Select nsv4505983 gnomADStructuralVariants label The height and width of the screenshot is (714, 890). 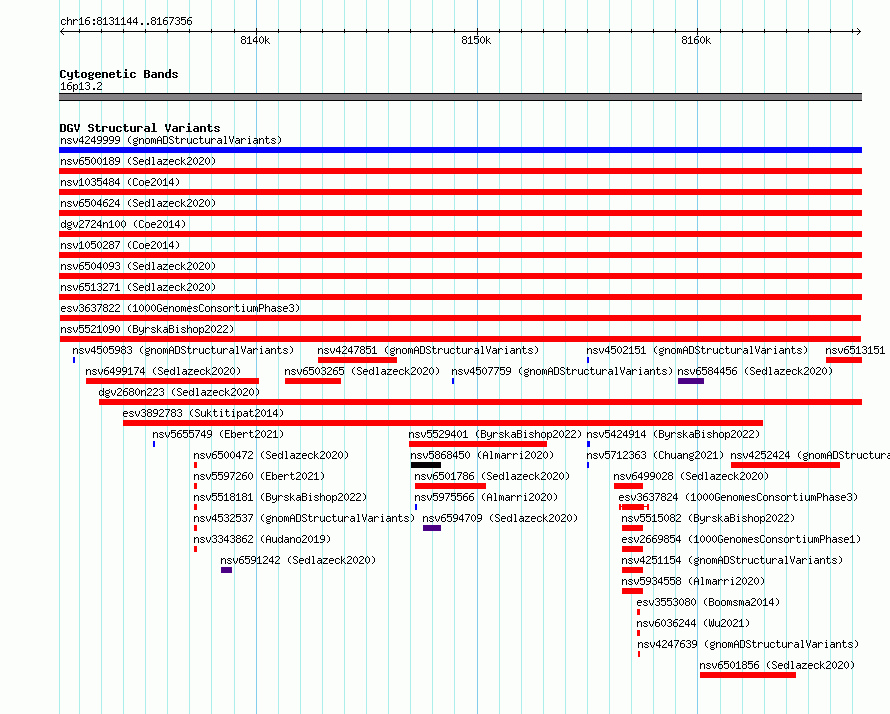183,350
